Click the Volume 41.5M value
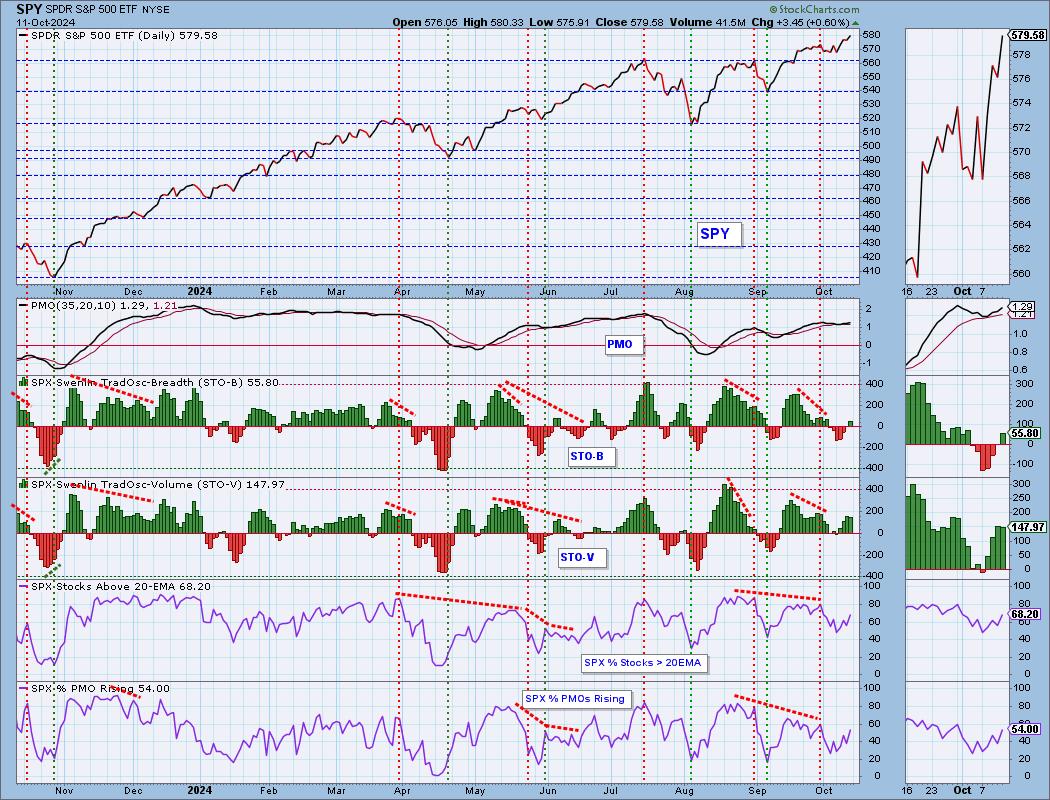Viewport: 1050px width, 800px height. (708, 22)
